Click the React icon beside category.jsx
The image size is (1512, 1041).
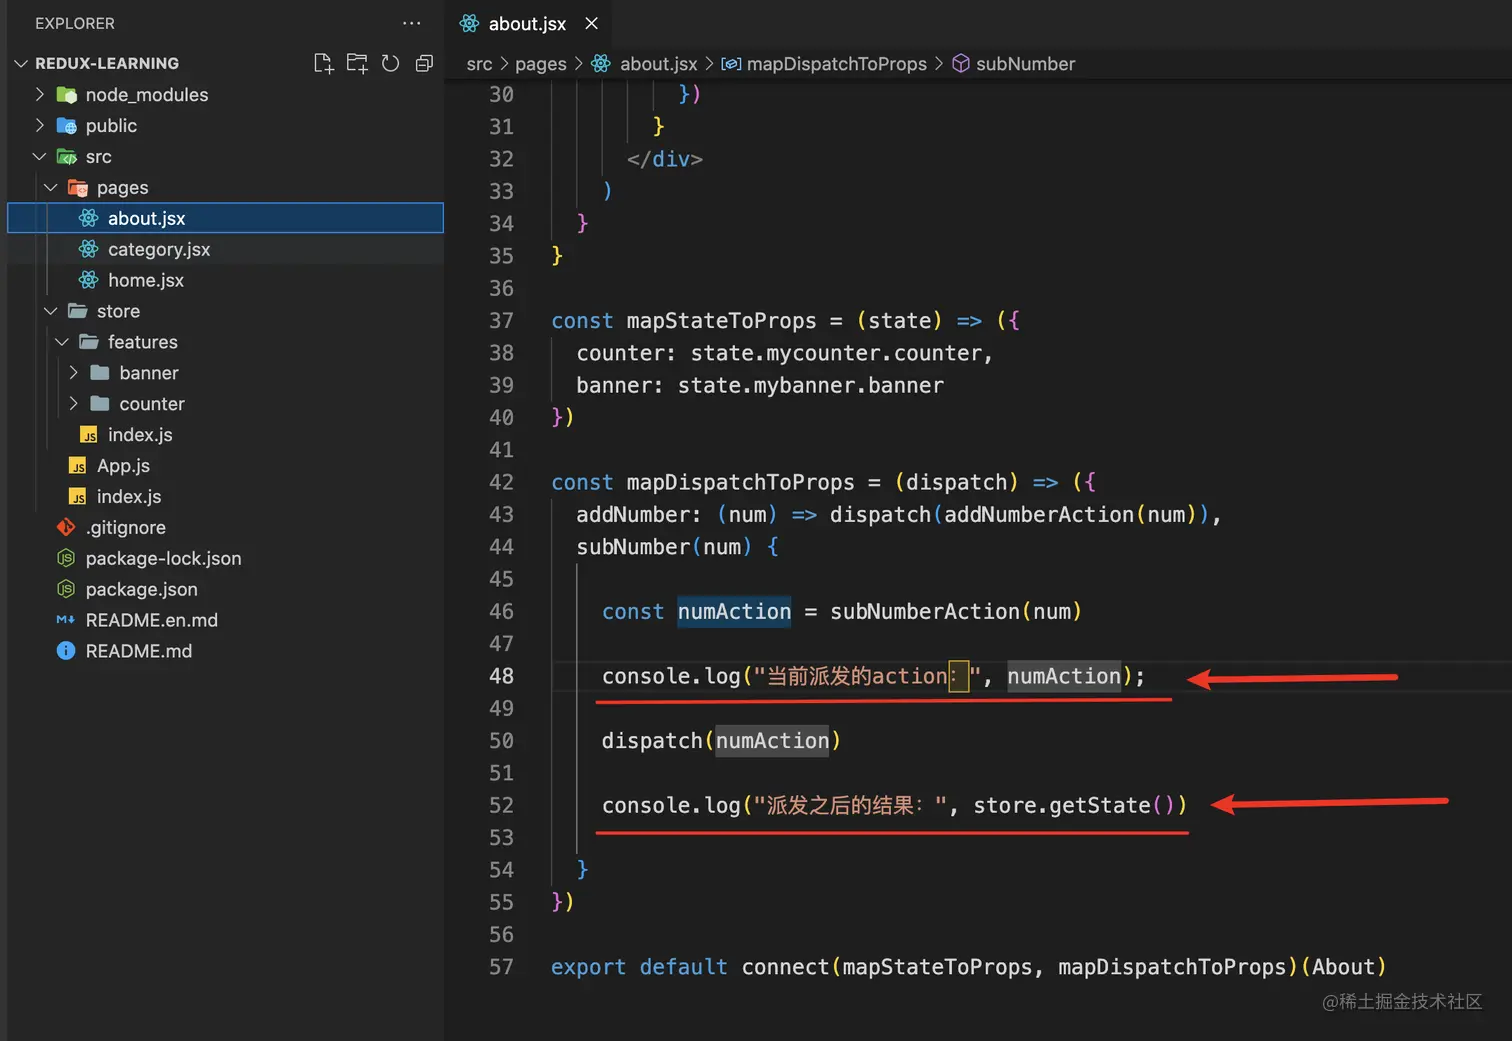89,249
